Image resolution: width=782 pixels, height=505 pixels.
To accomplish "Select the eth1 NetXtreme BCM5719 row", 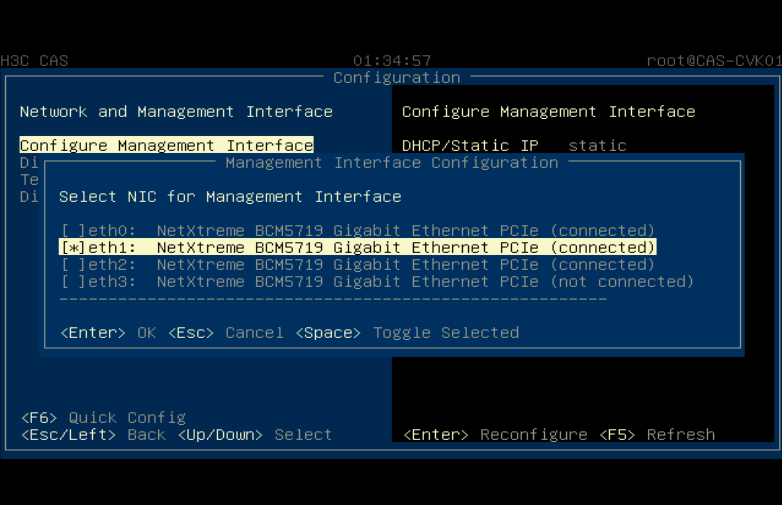I will tap(357, 247).
